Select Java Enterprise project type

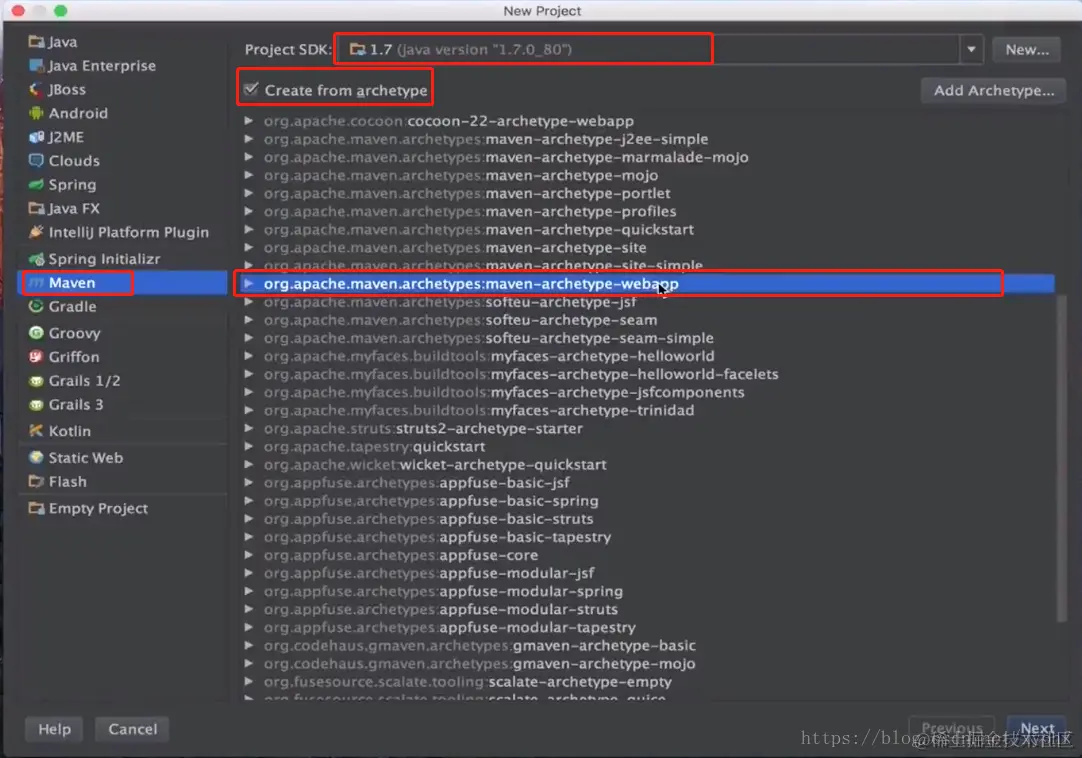click(x=122, y=66)
